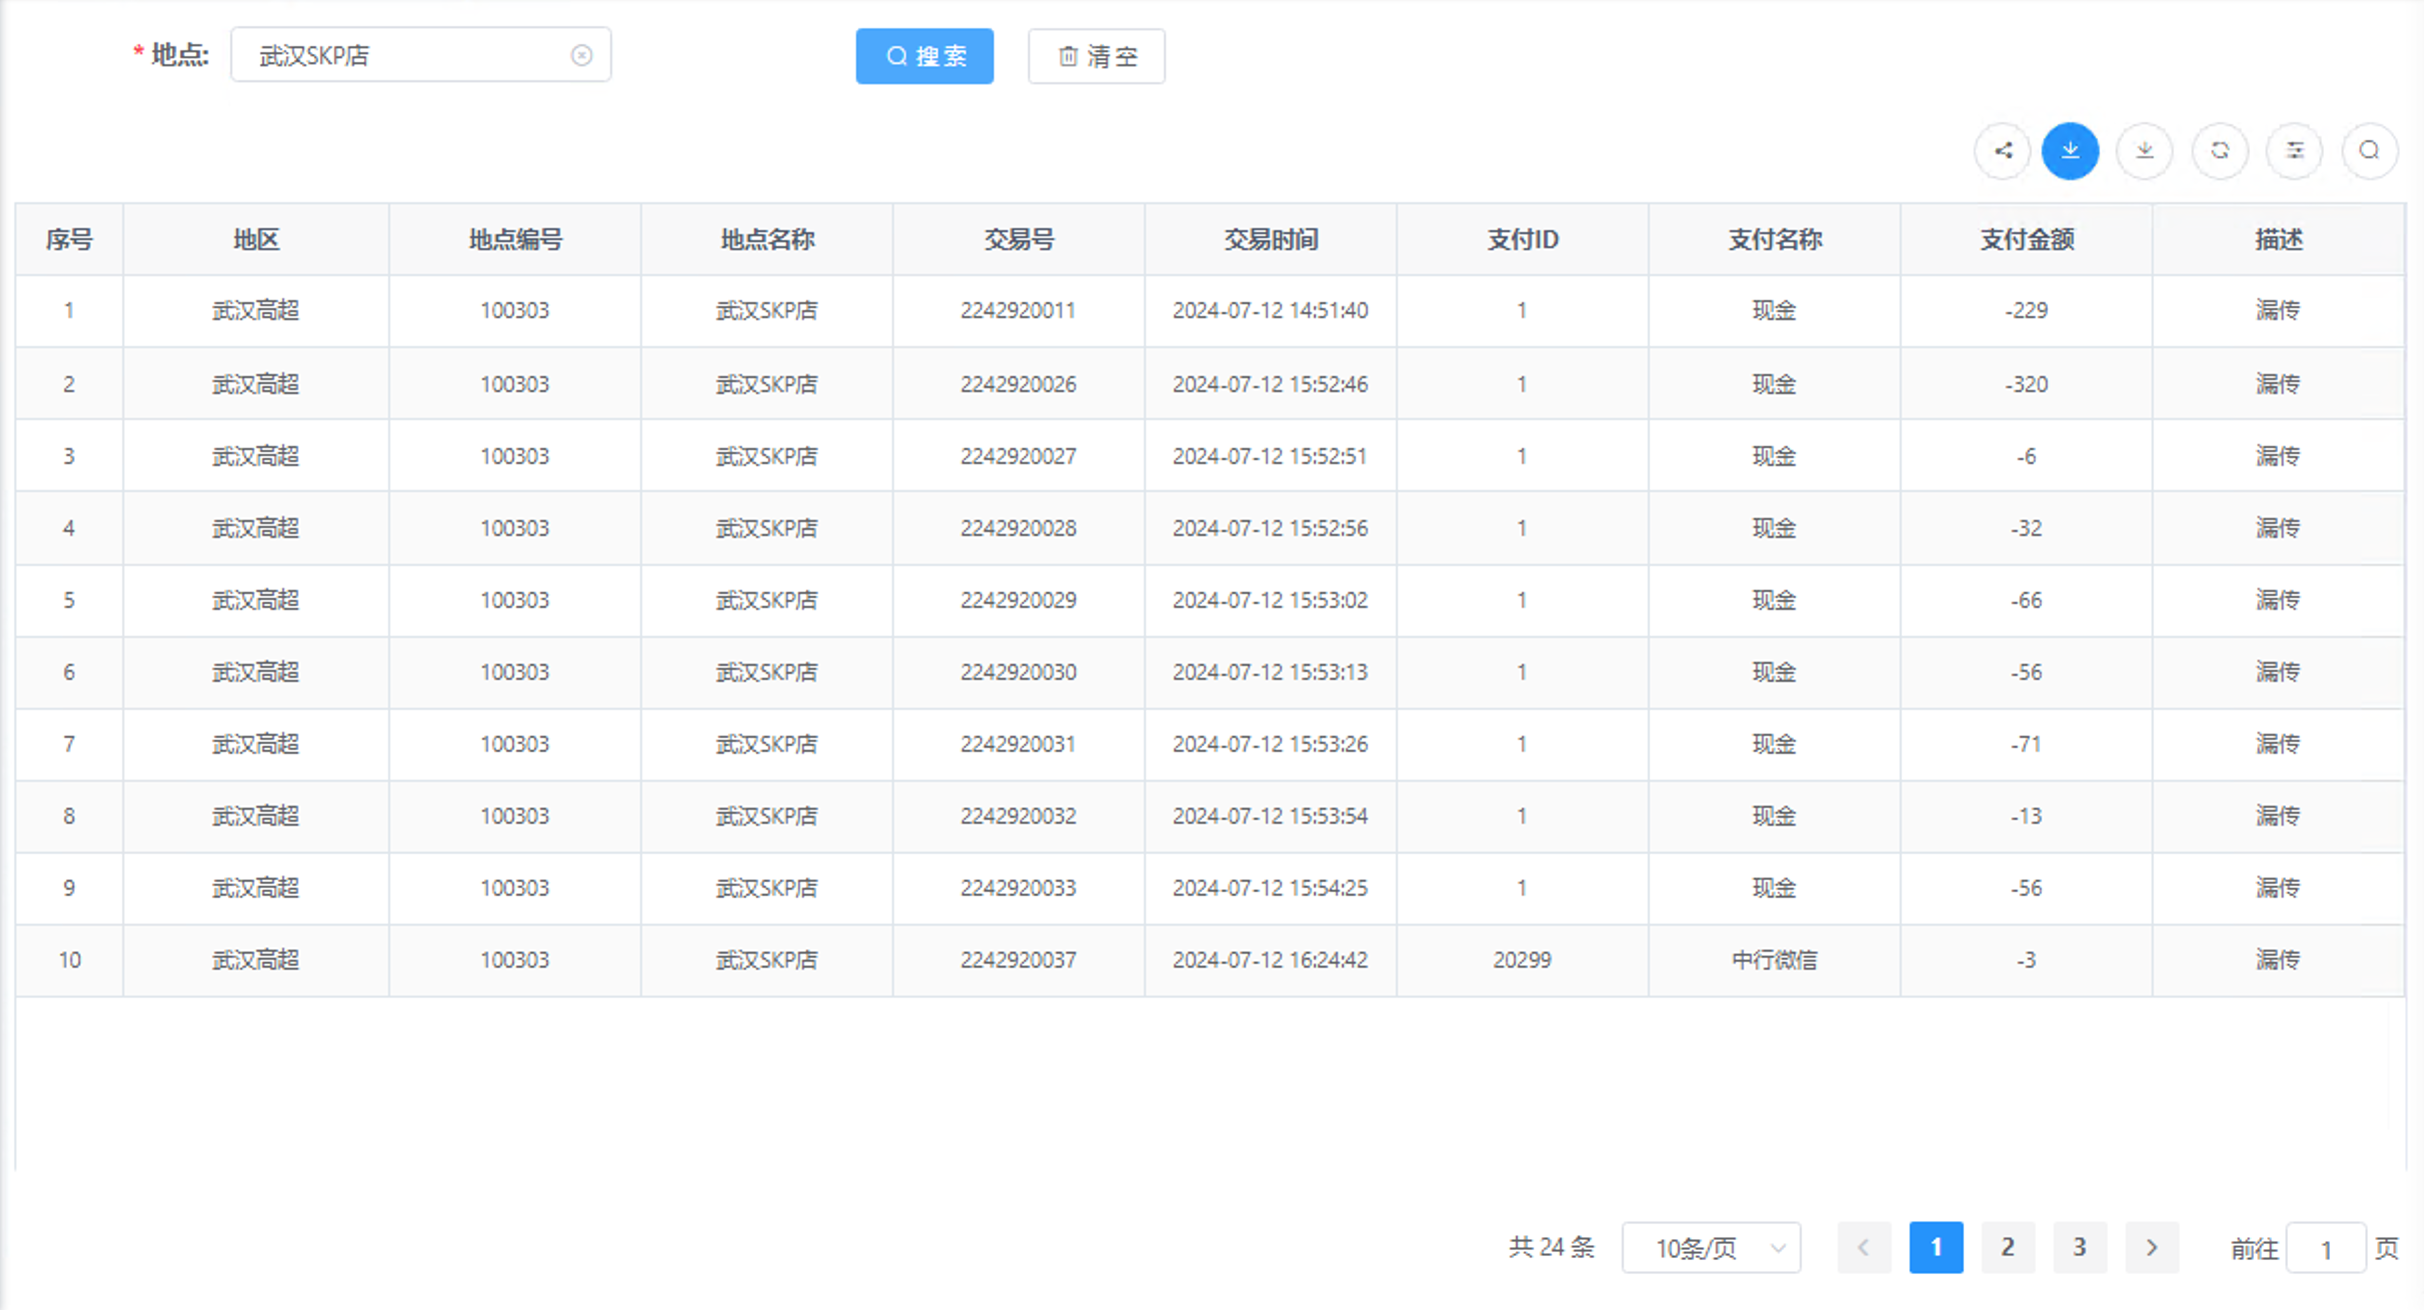Click the second download icon in the toolbar

click(x=2144, y=151)
